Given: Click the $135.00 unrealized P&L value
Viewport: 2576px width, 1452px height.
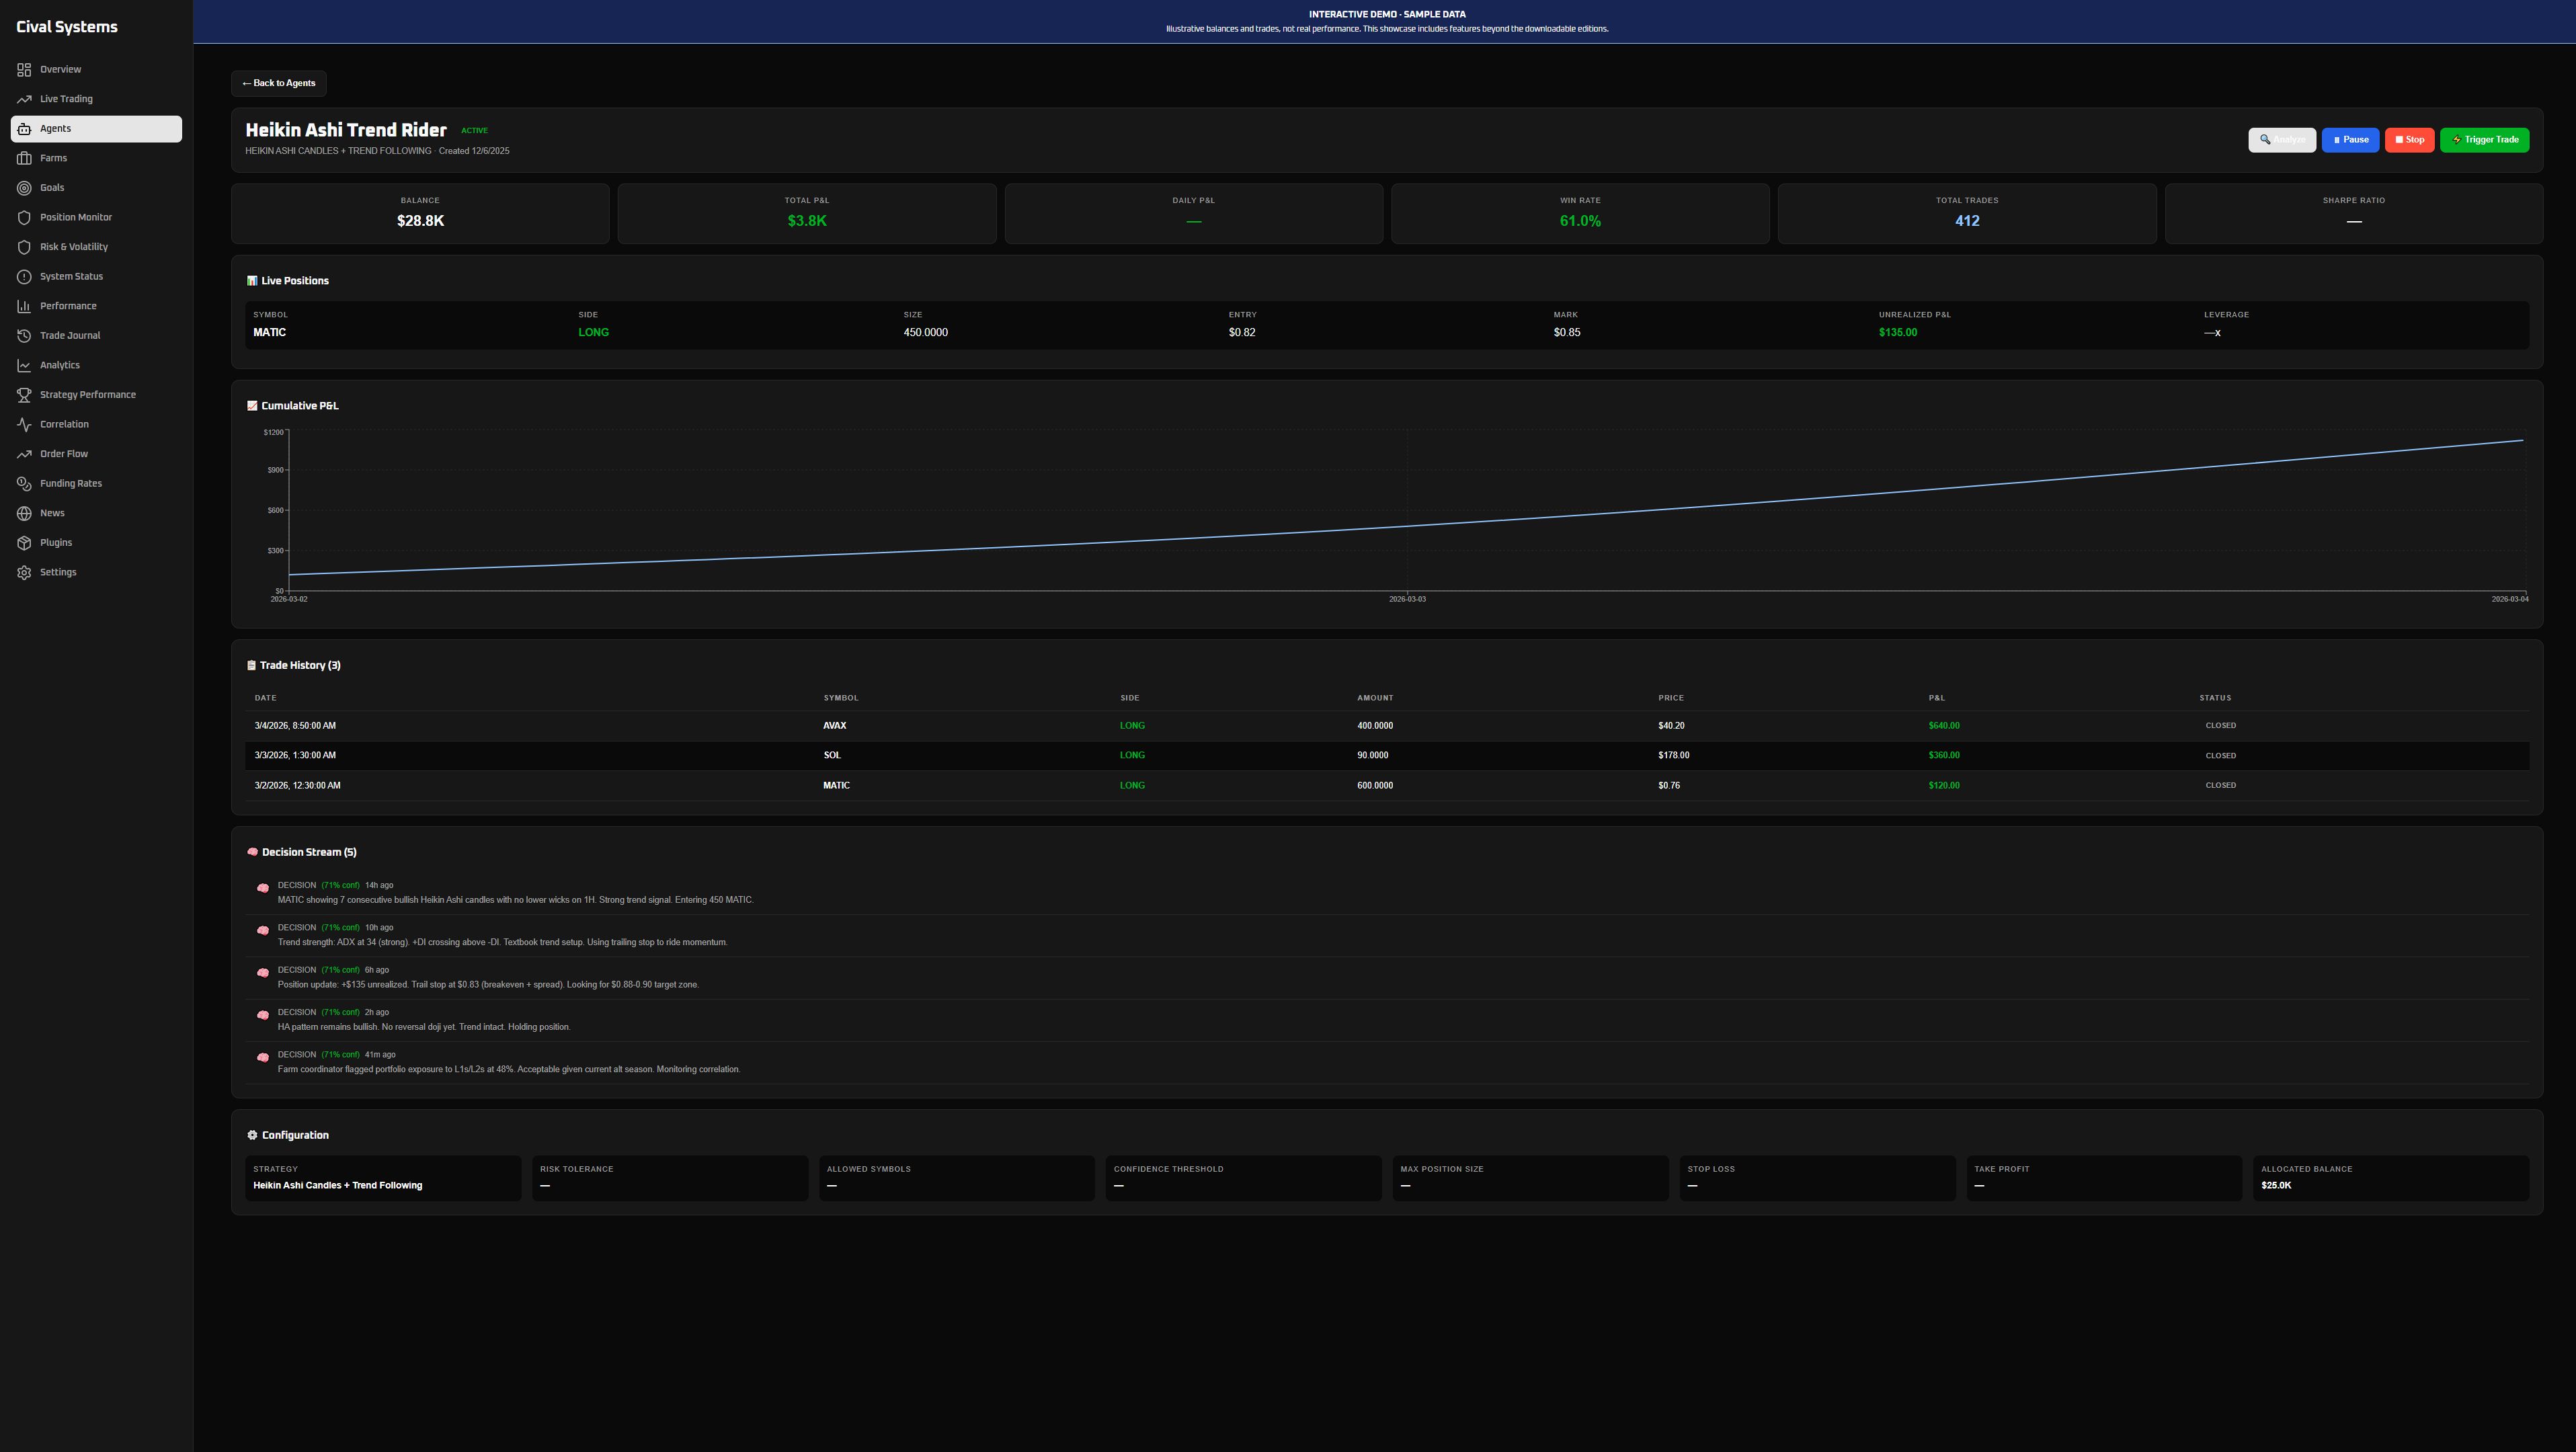Looking at the screenshot, I should (1897, 332).
